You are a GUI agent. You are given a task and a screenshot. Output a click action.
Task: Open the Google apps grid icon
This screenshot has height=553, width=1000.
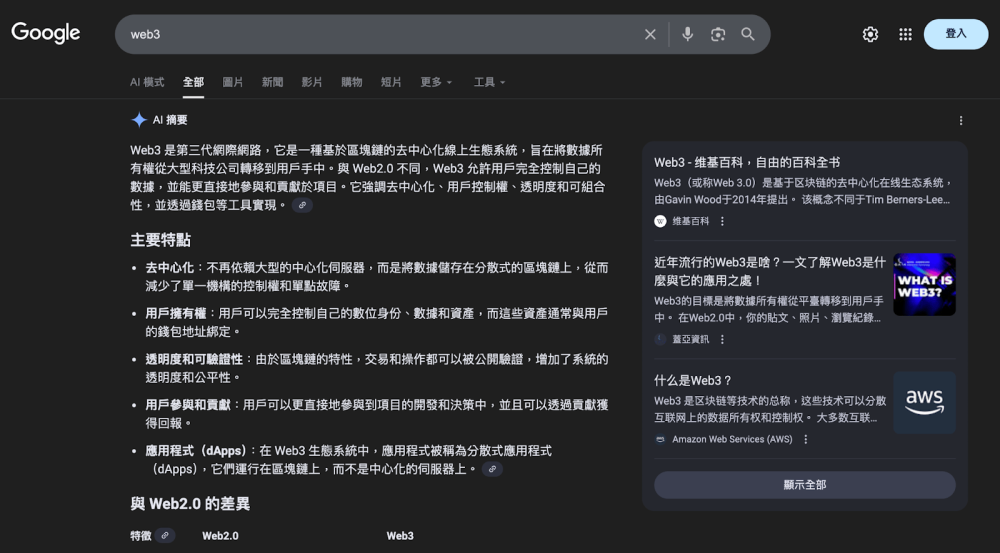(x=905, y=34)
